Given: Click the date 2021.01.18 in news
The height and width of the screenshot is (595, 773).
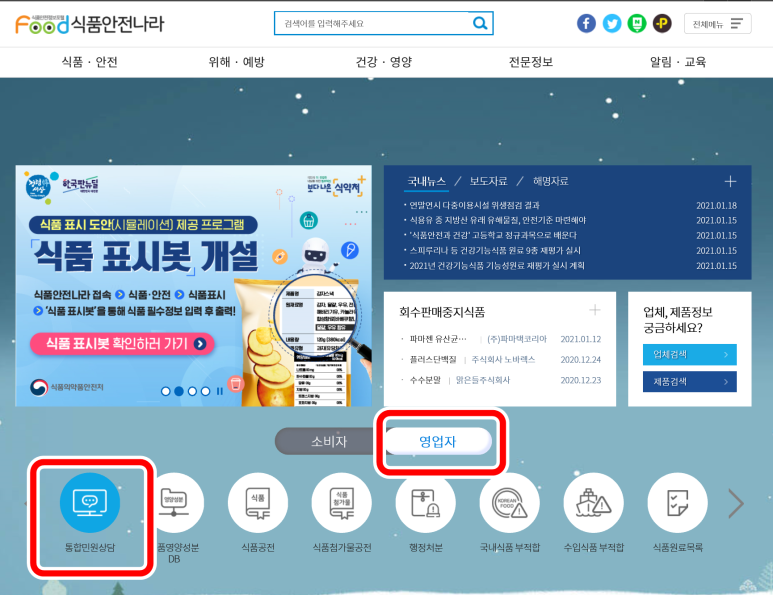Looking at the screenshot, I should click(716, 205).
